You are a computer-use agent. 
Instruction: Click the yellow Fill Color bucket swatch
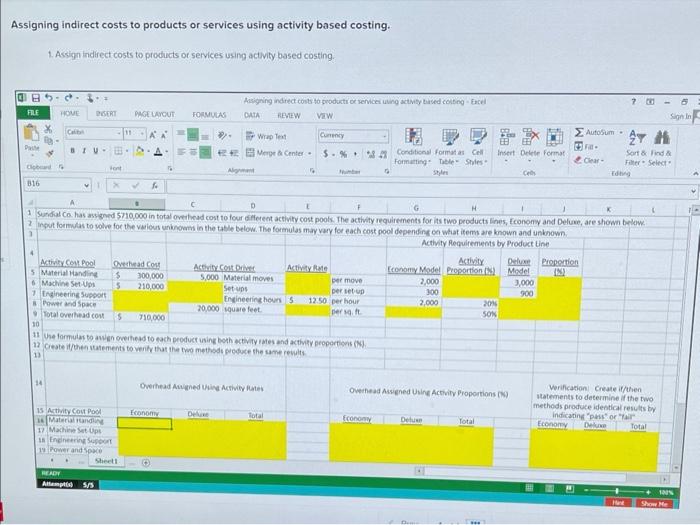pyautogui.click(x=139, y=152)
